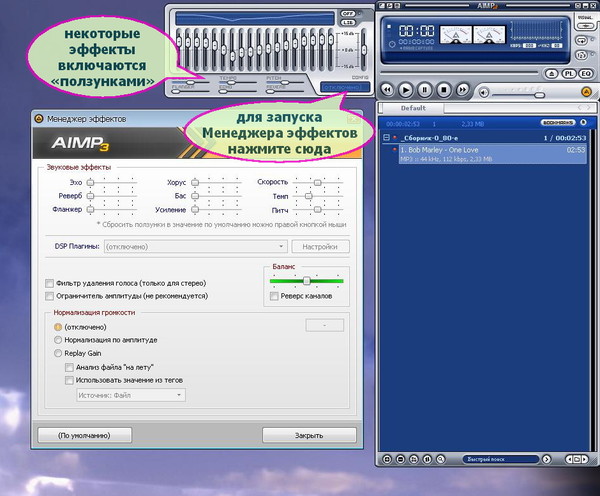This screenshot has height=496, width=600.
Task: Click the Питч slider in effects manager
Action: point(318,209)
